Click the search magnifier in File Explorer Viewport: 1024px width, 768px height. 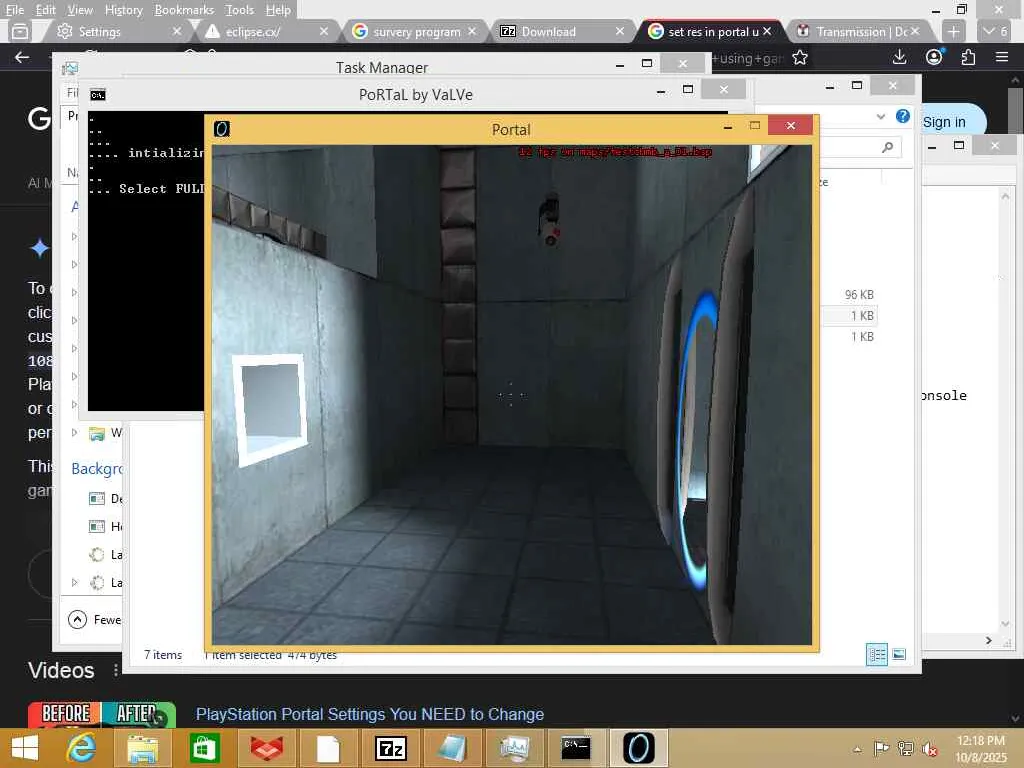887,148
